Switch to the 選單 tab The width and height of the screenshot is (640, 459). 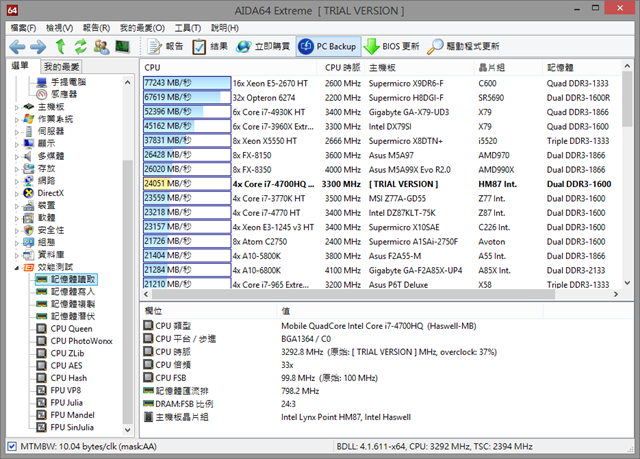tap(20, 66)
